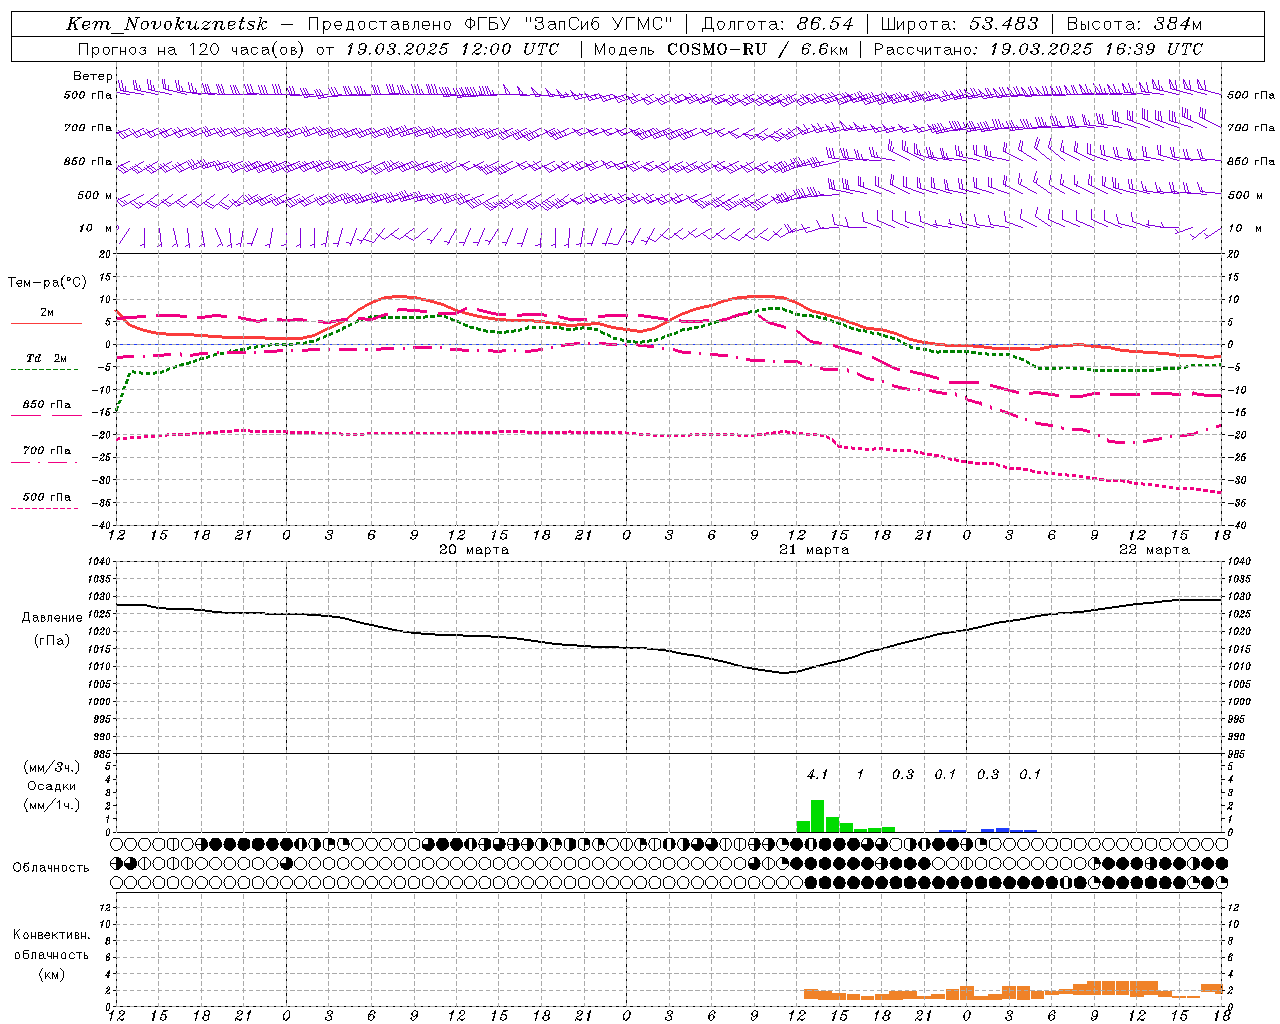Click the 'Осадки' precipitation label
Image resolution: width=1280 pixels, height=1024 pixels.
[x=52, y=786]
